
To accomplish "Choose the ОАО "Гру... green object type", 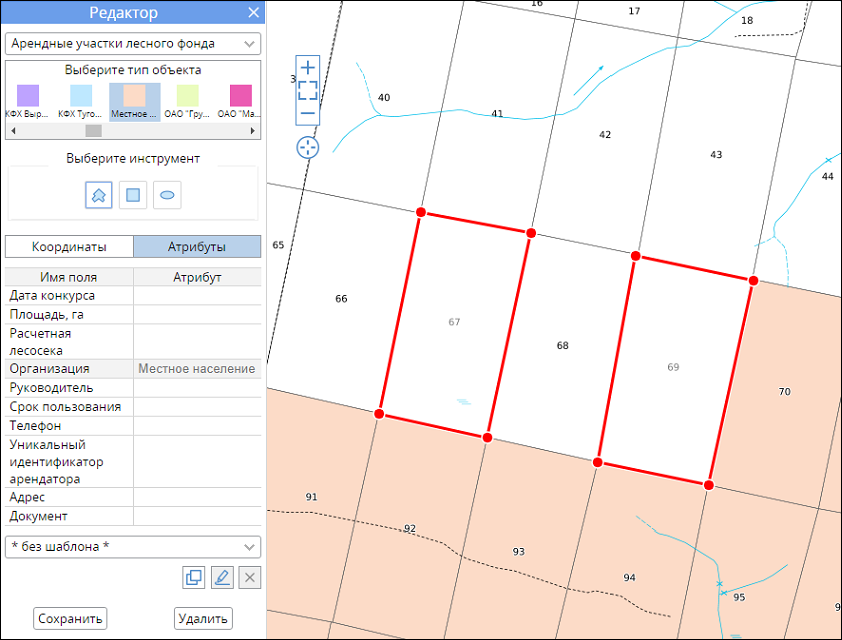I will 187,101.
